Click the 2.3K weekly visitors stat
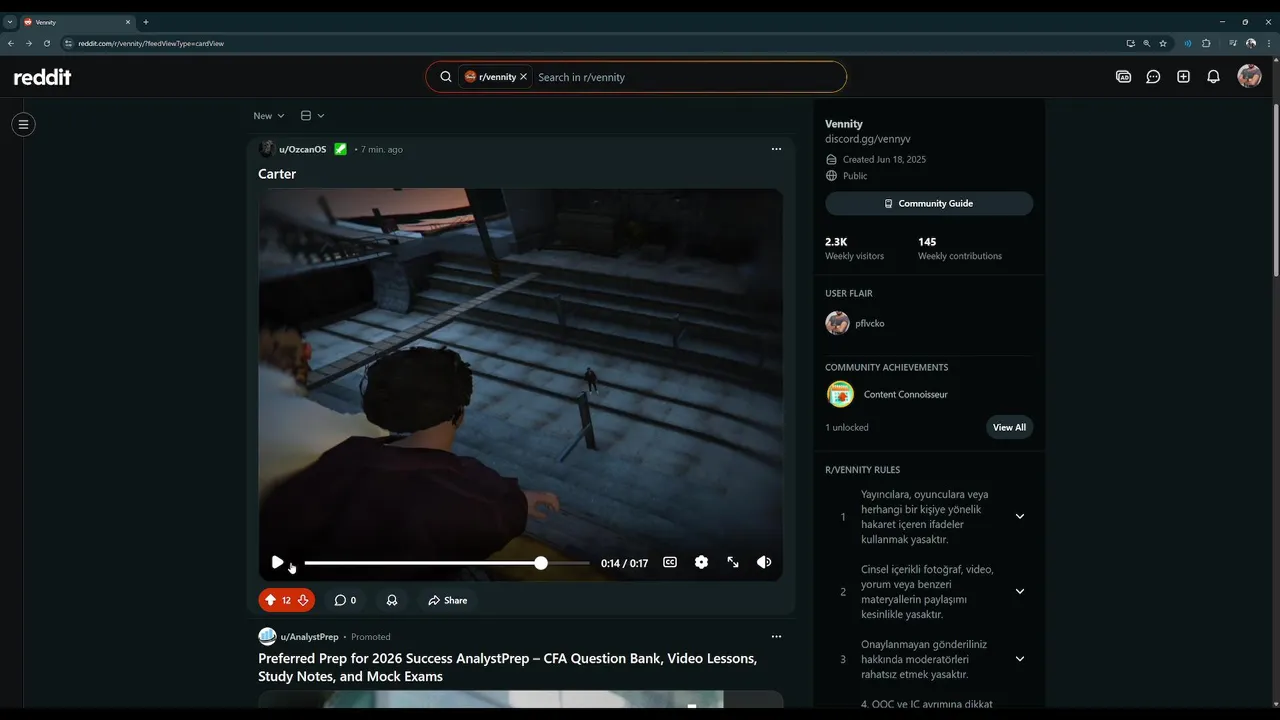This screenshot has width=1280, height=720. pyautogui.click(x=854, y=248)
